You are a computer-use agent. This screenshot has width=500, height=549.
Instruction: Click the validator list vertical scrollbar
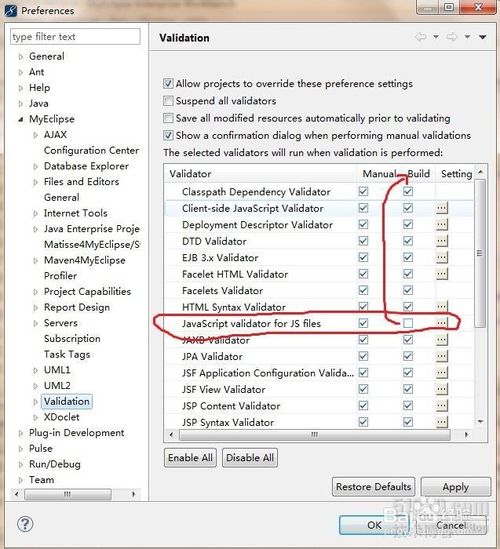[x=480, y=253]
